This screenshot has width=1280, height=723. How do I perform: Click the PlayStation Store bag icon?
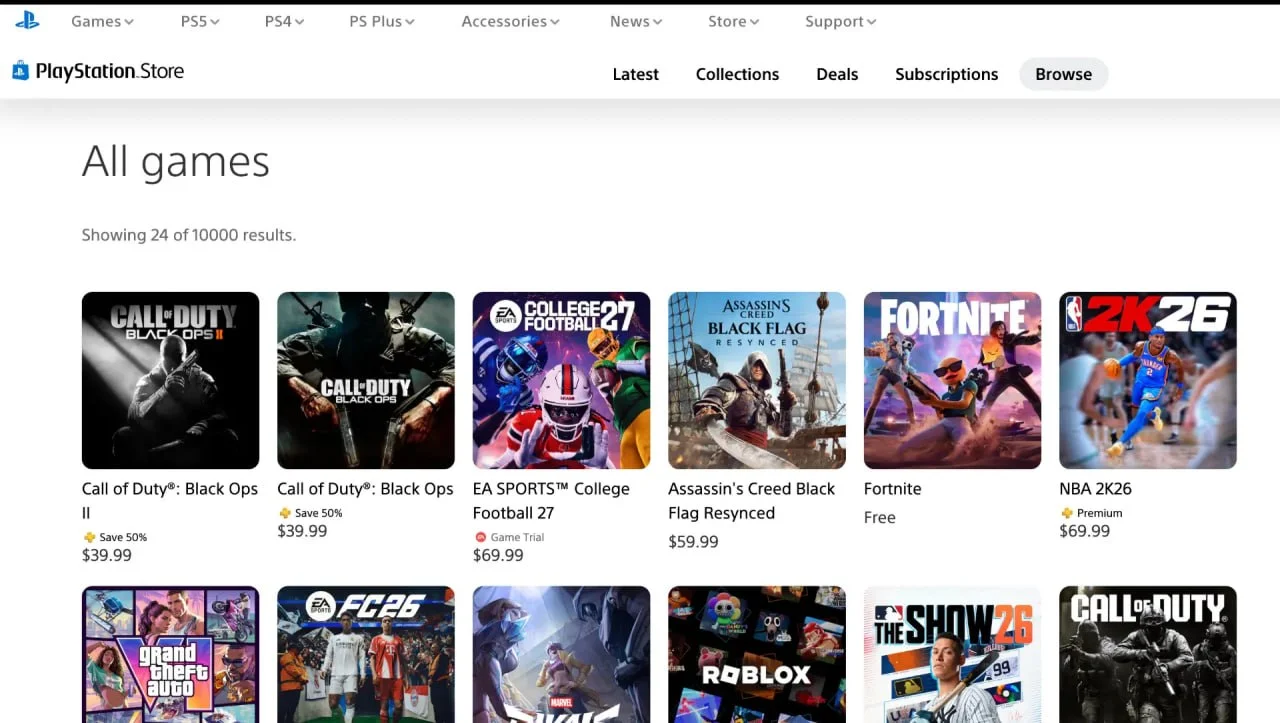tap(20, 71)
